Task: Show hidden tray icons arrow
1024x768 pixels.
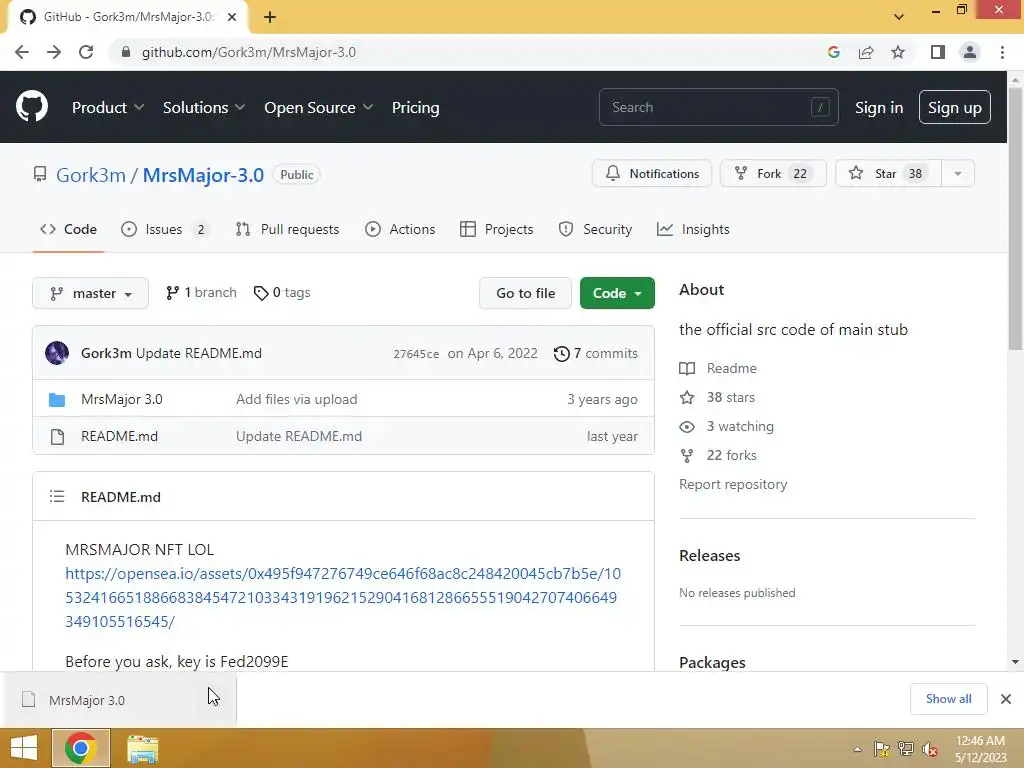Action: click(857, 749)
